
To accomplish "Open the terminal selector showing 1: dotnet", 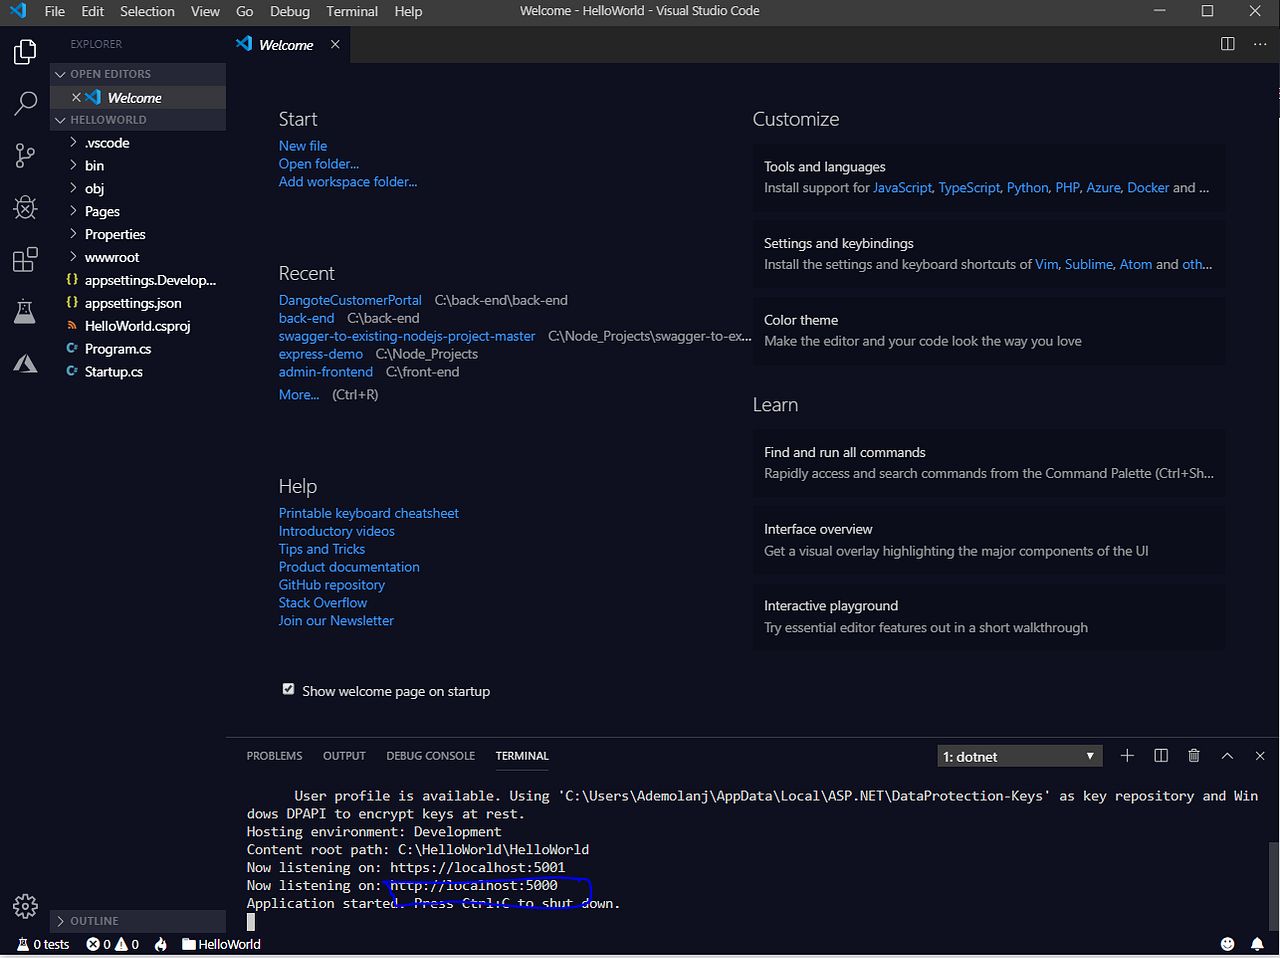I will (1019, 756).
